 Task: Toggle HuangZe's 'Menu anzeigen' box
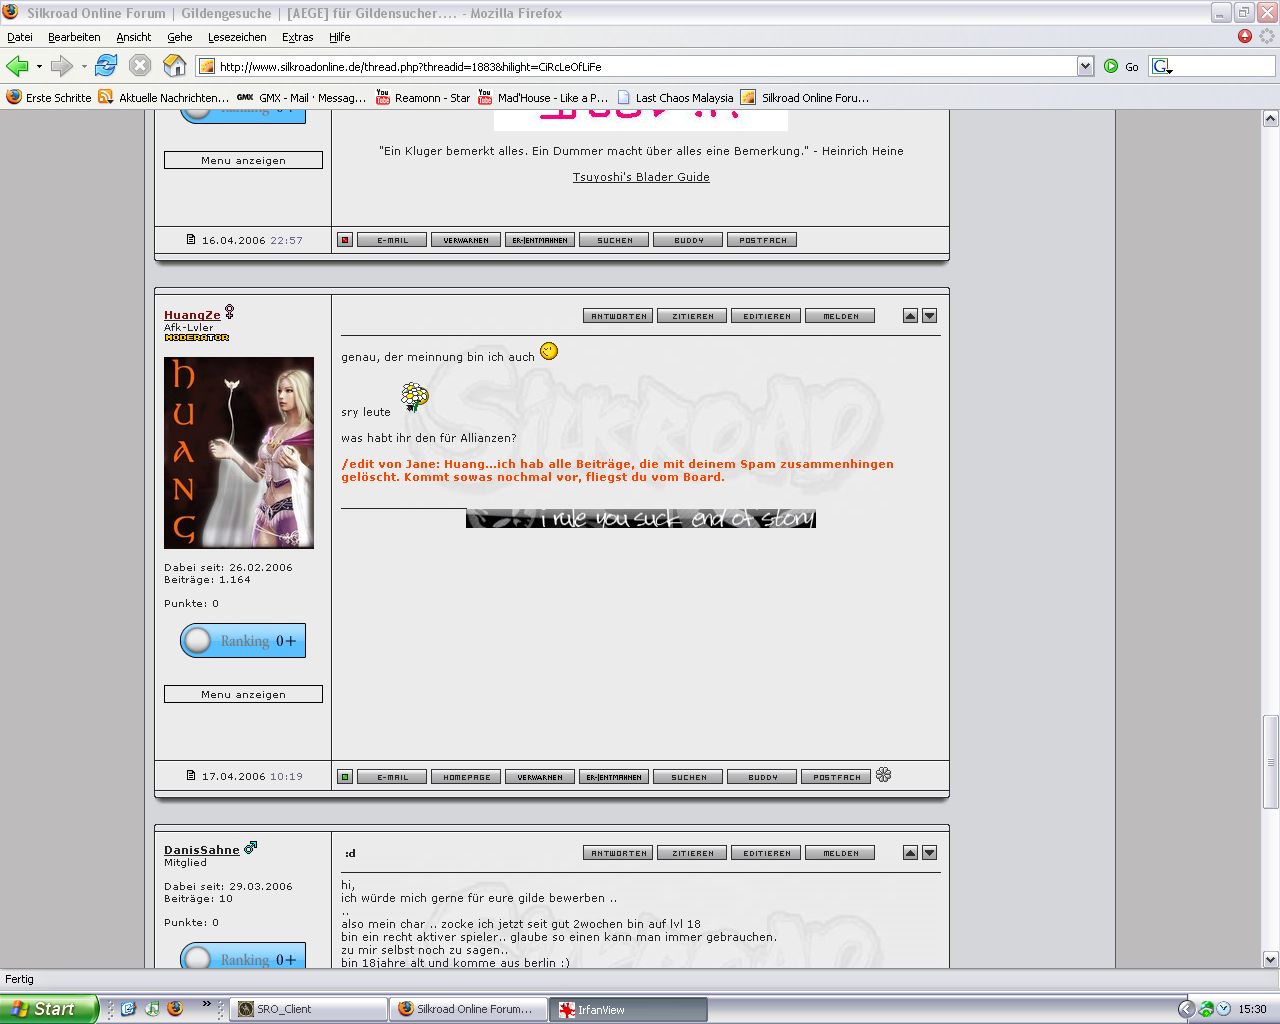click(243, 694)
